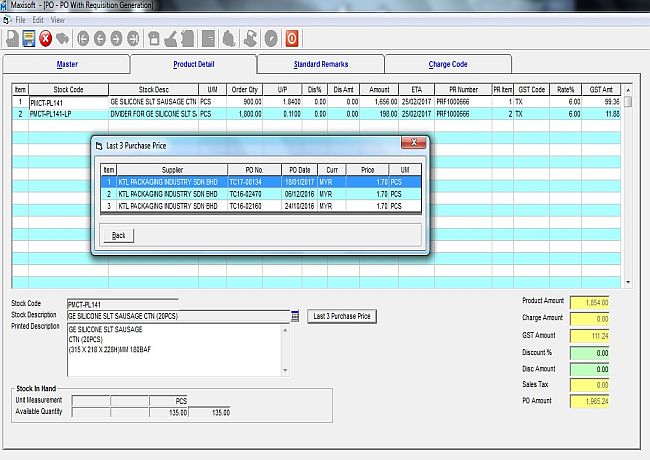650x460 pixels.
Task: Open the Edit menu
Action: (38, 20)
